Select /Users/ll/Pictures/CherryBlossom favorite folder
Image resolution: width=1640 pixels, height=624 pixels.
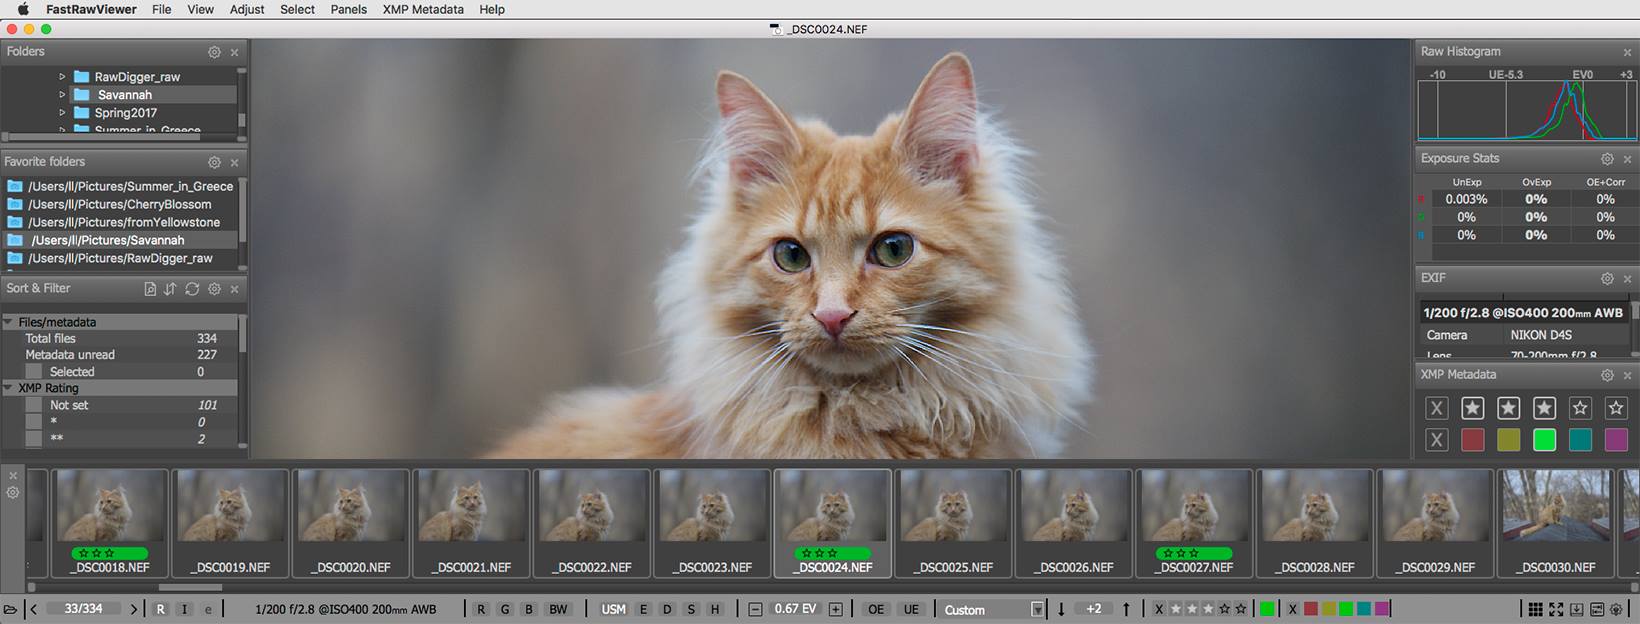pos(120,204)
